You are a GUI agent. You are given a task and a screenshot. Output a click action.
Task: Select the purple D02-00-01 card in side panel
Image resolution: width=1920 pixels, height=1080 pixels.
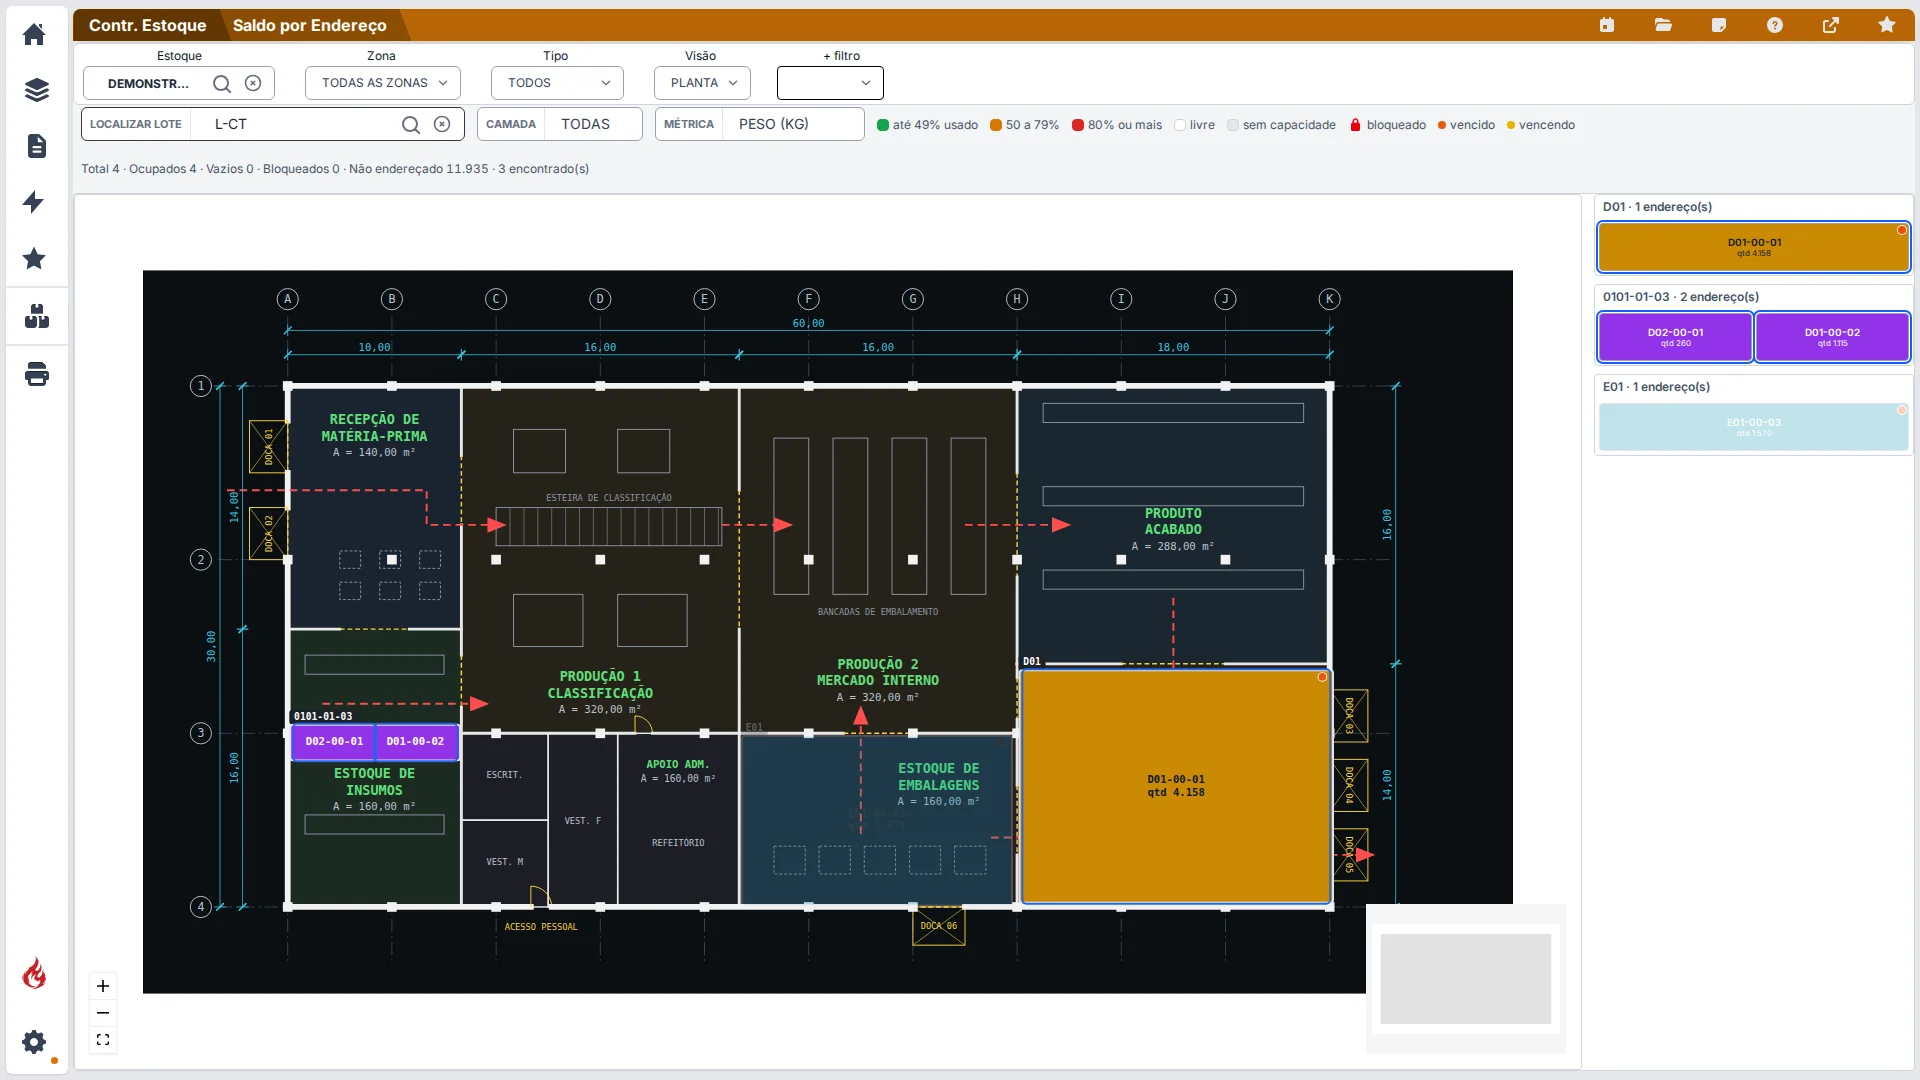tap(1675, 337)
